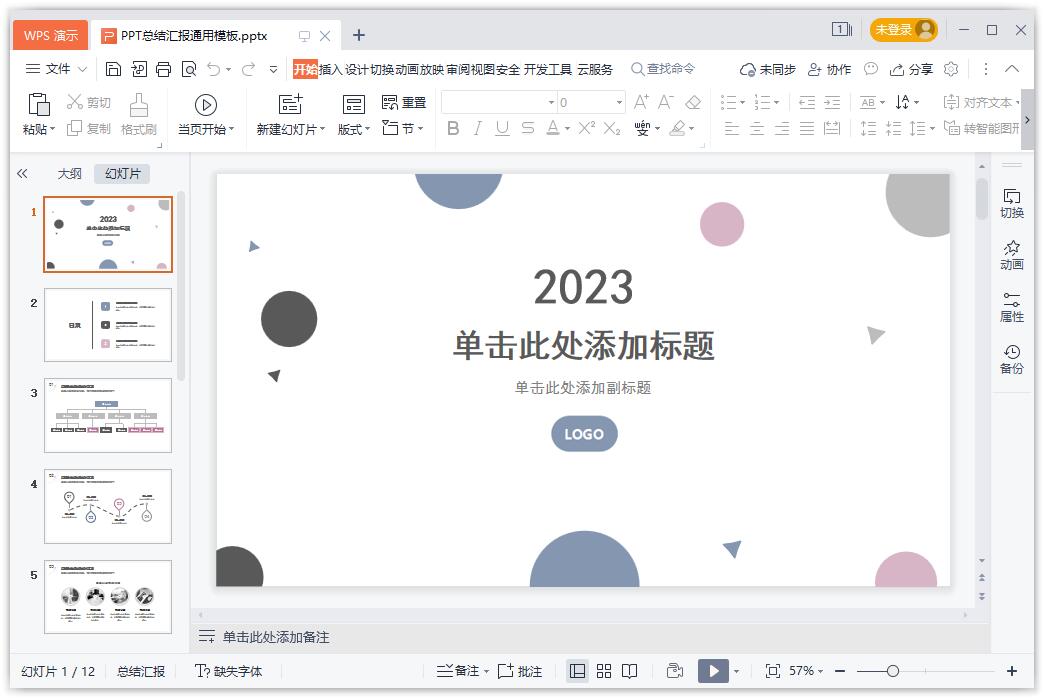The height and width of the screenshot is (698, 1044).
Task: Toggle the 备注 notes pane in status bar
Action: [x=460, y=671]
